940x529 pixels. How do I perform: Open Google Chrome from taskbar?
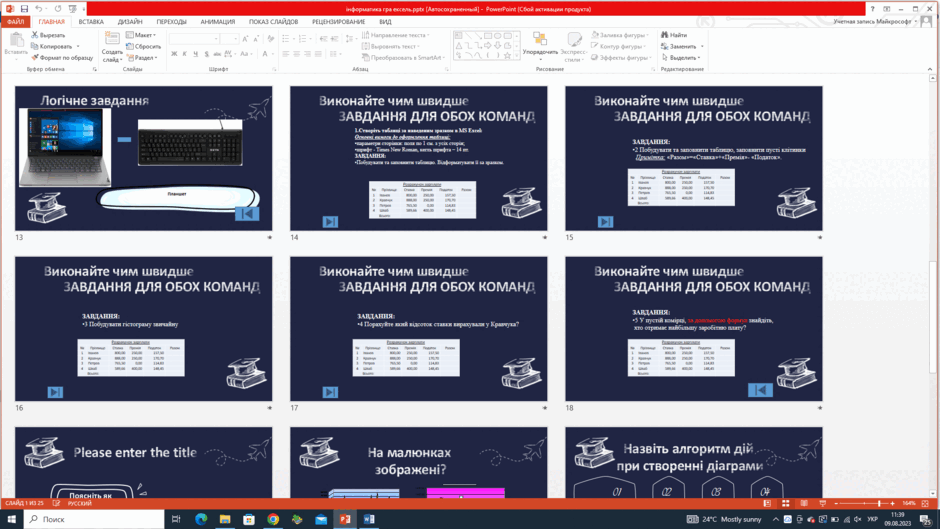[x=273, y=519]
